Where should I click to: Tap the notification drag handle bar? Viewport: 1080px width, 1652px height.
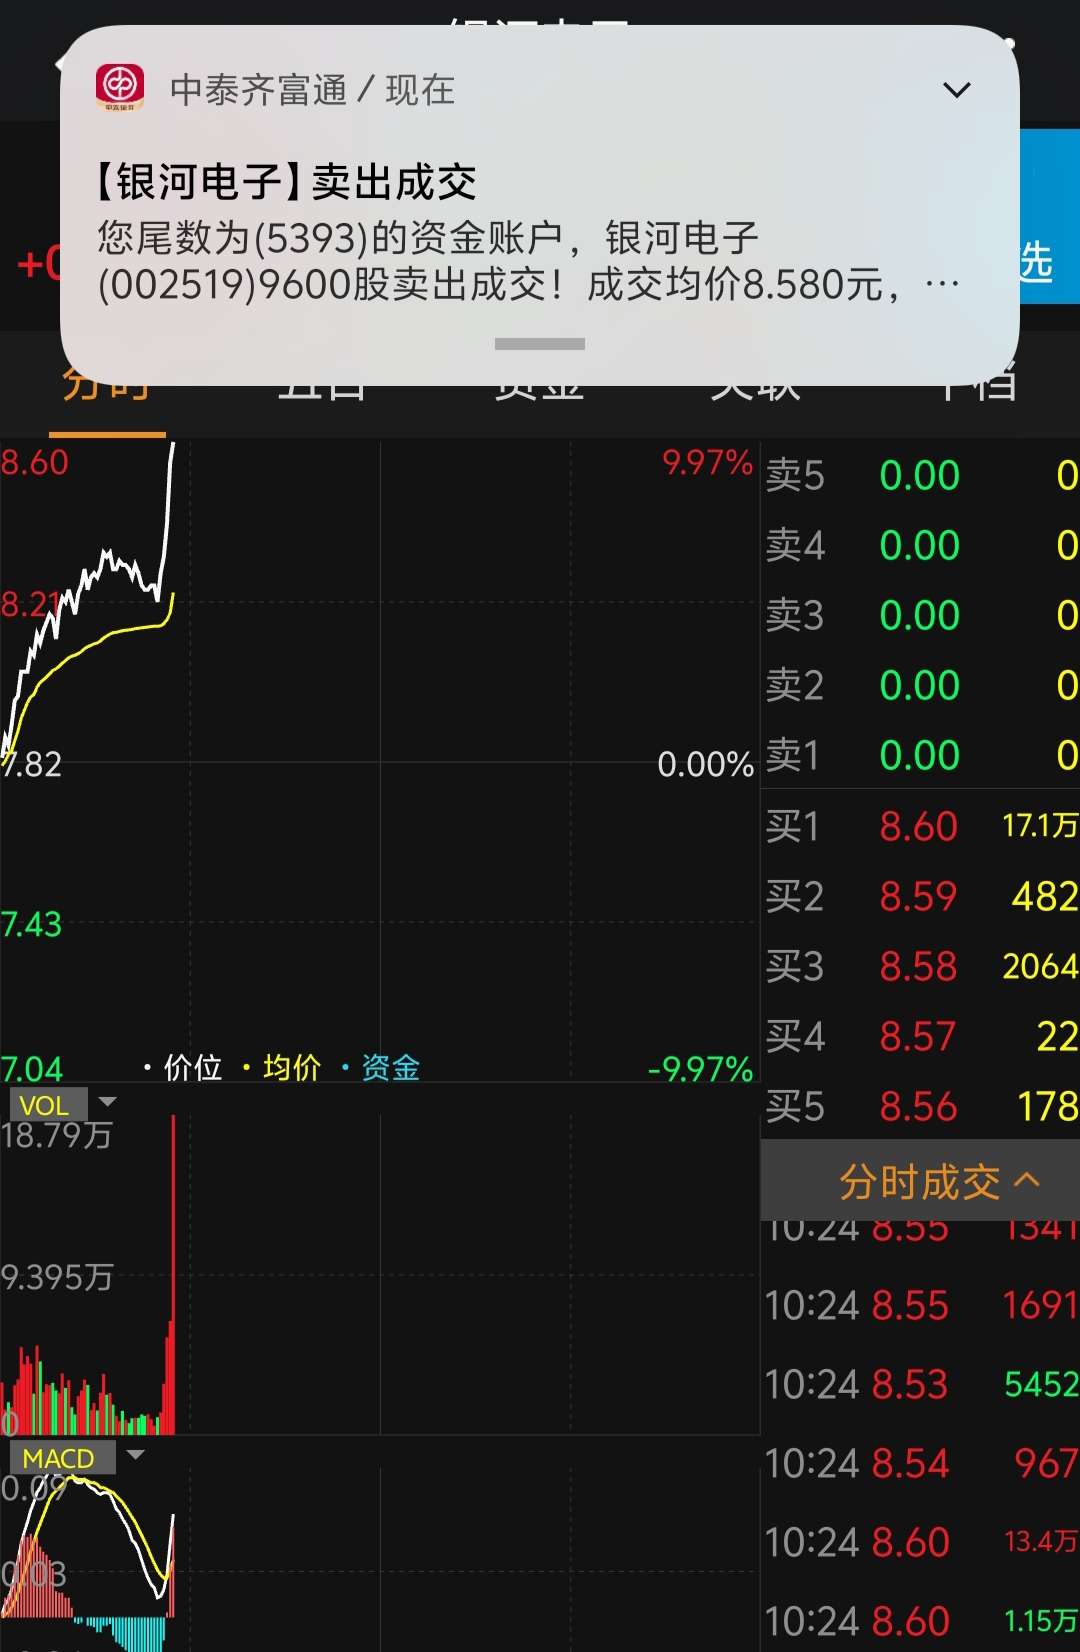click(x=540, y=343)
